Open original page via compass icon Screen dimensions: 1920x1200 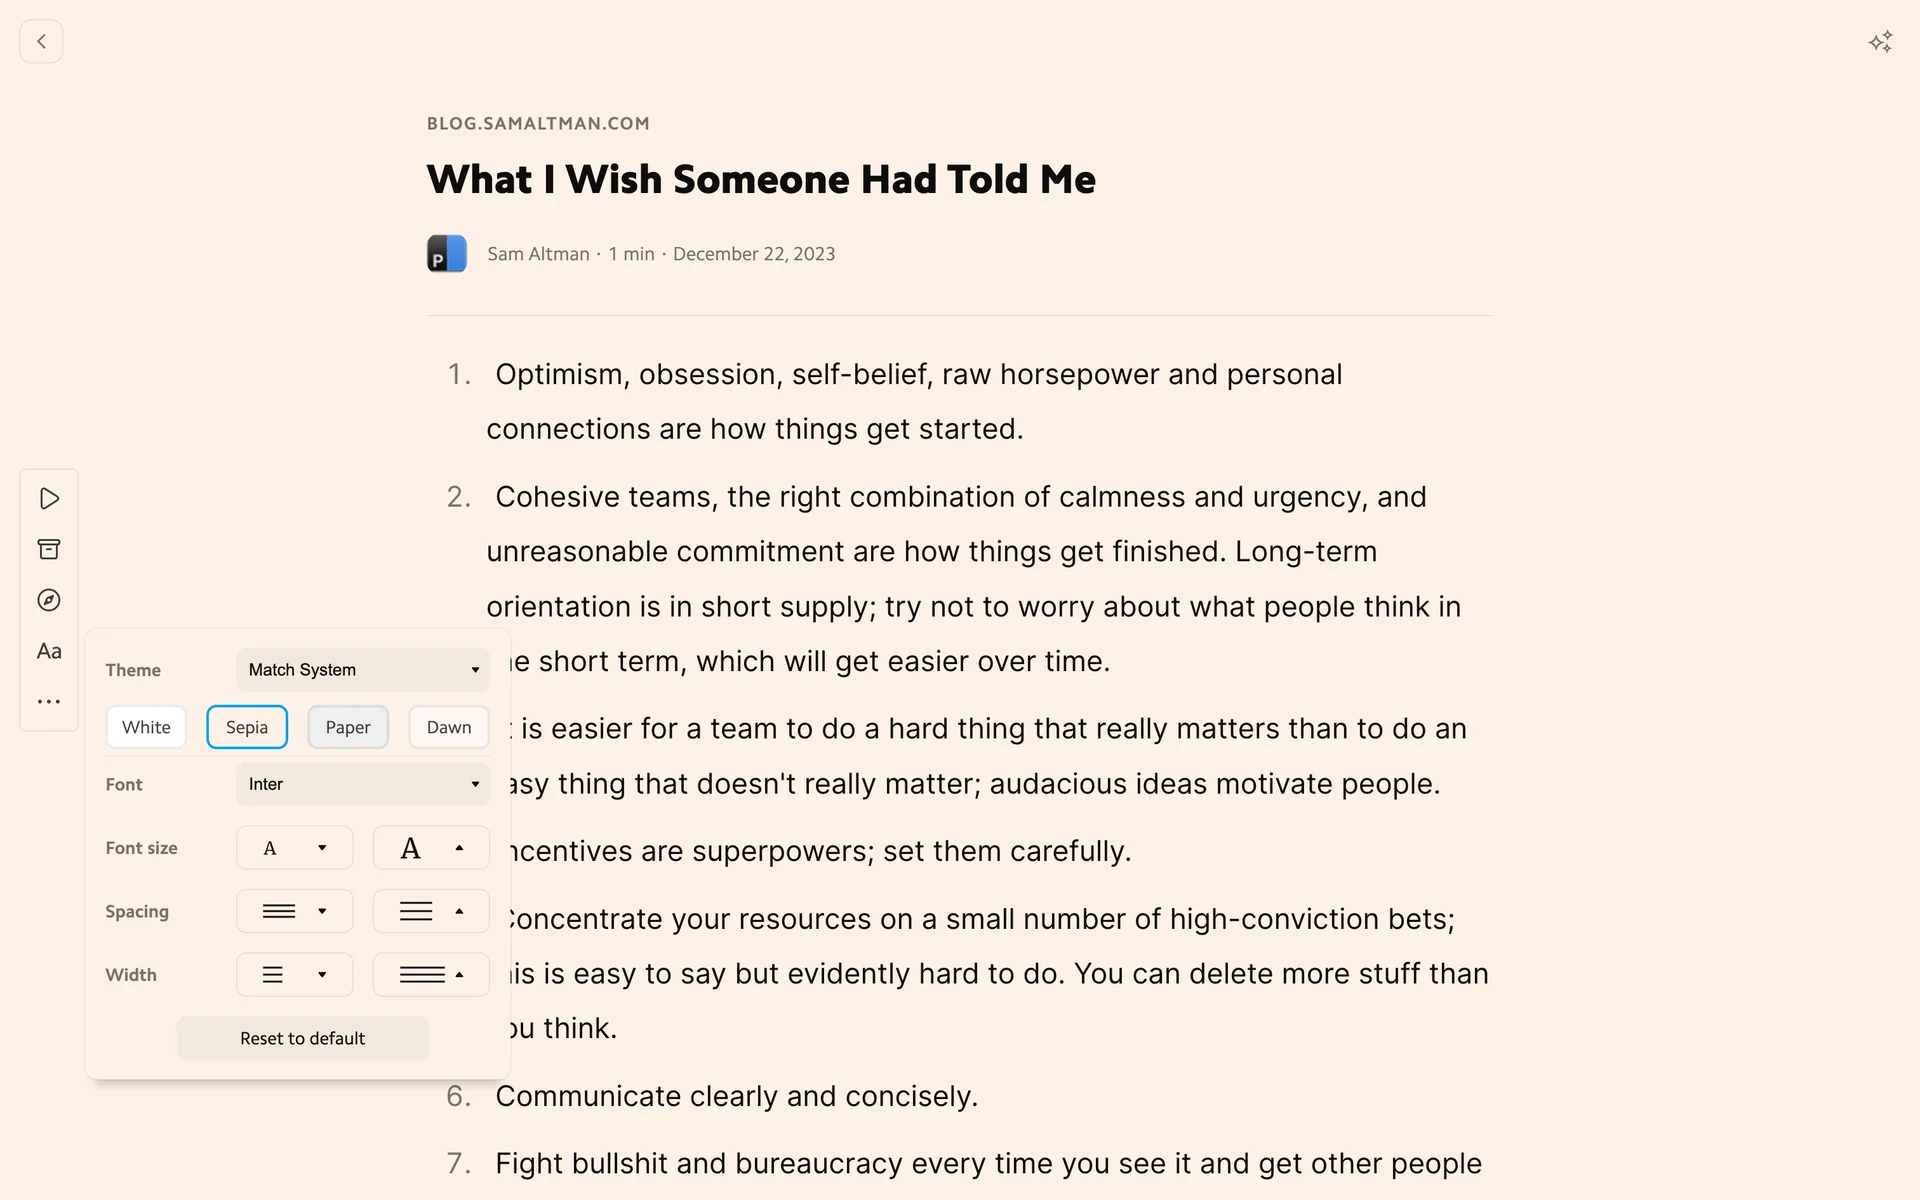point(49,600)
